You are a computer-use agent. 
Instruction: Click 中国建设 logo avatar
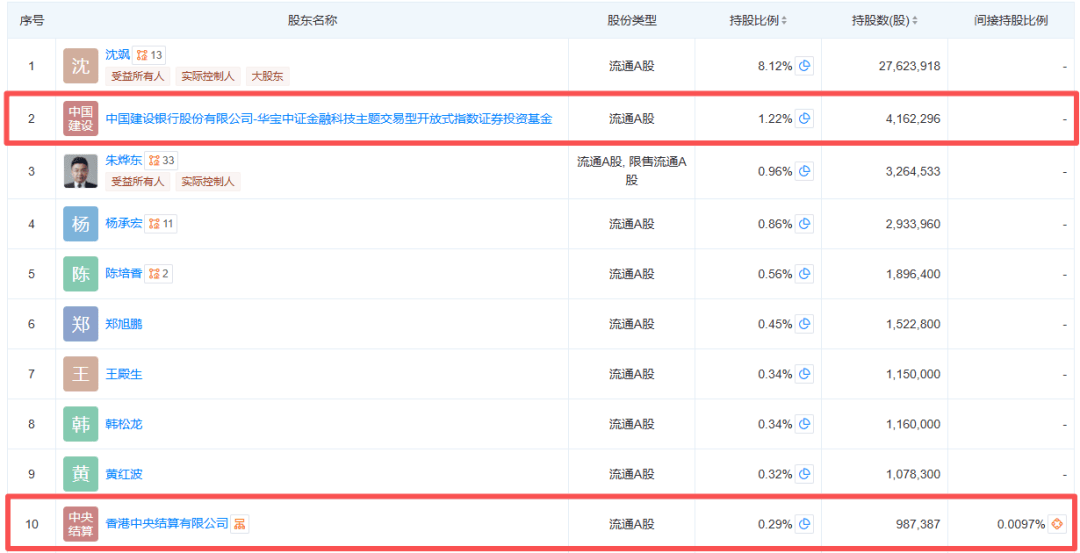point(81,118)
